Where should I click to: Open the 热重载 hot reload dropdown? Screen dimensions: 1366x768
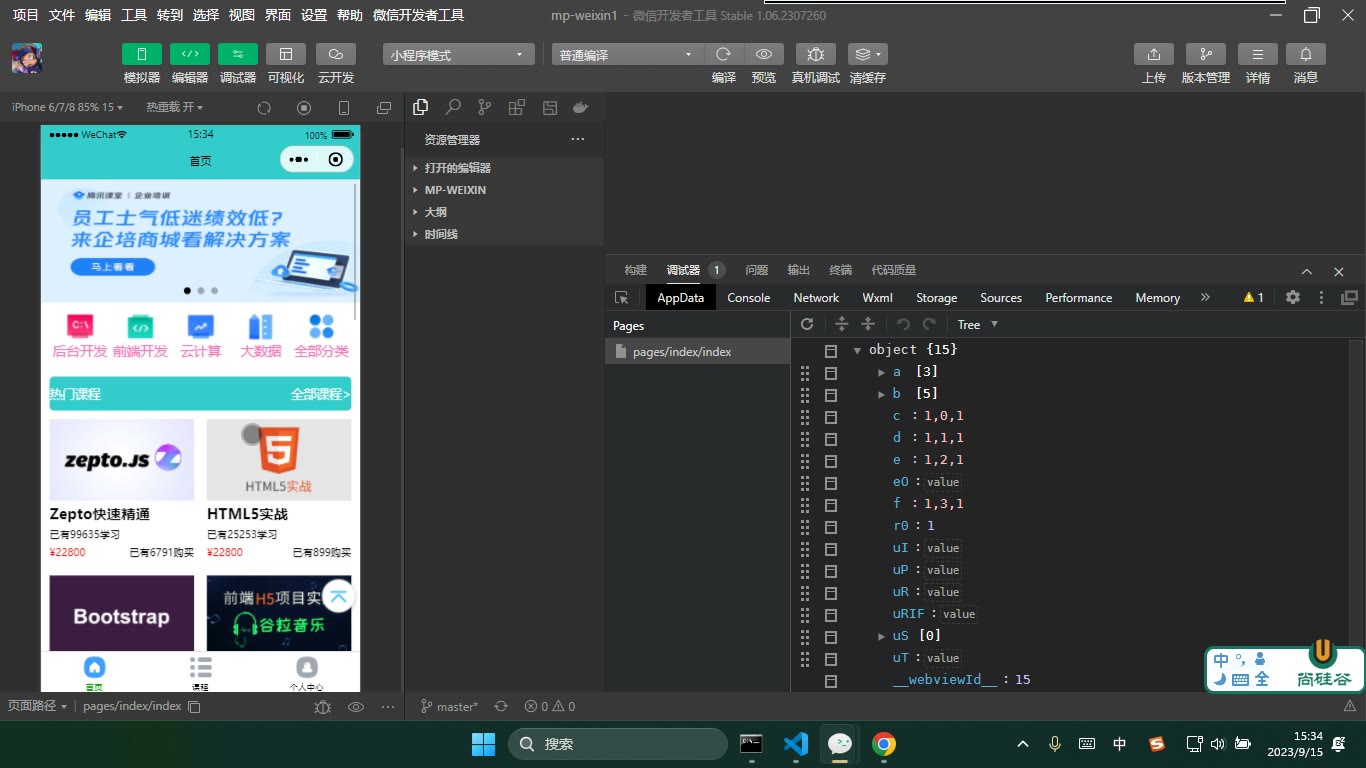pyautogui.click(x=175, y=107)
